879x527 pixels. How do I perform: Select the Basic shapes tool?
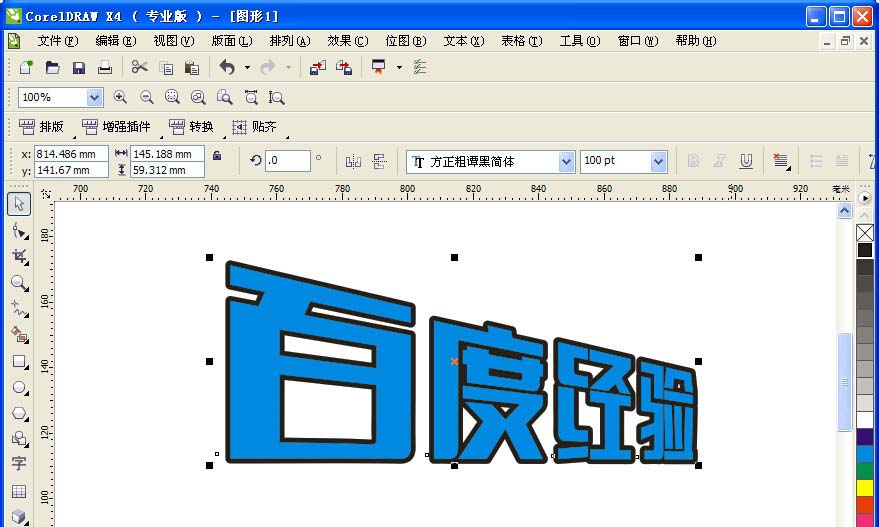(x=19, y=438)
